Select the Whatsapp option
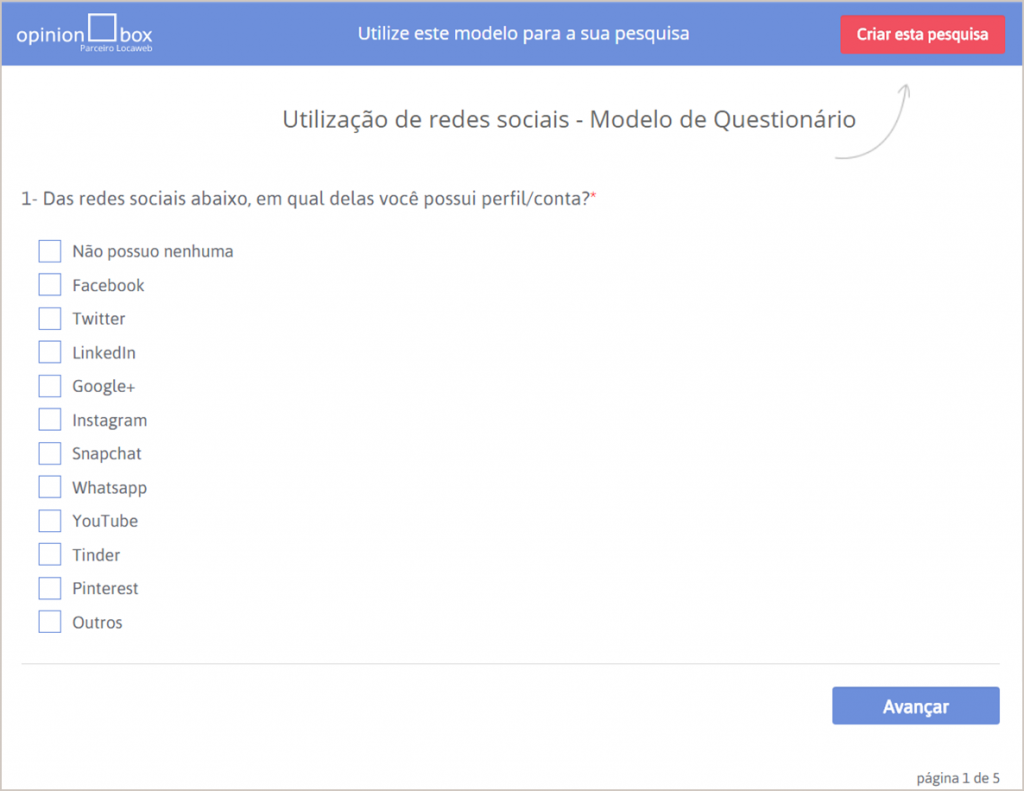 click(x=49, y=487)
